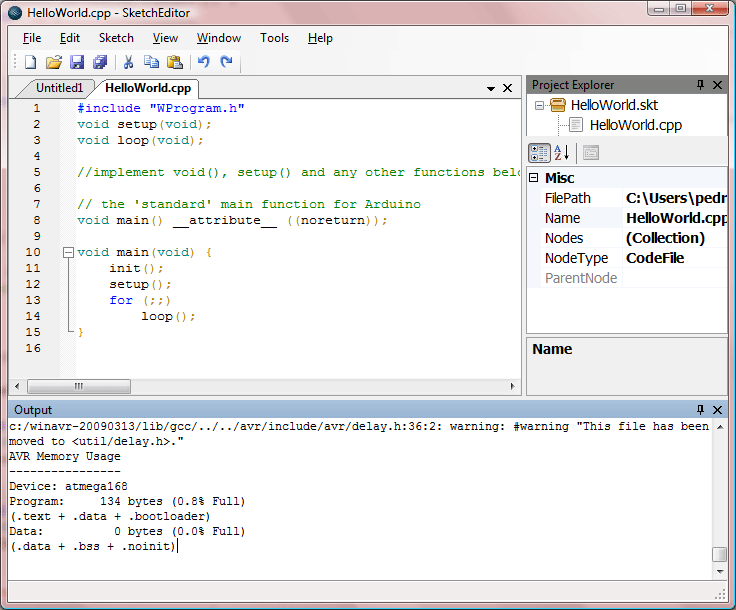Select the NodeType property row
This screenshot has height=610, width=736.
[634, 259]
